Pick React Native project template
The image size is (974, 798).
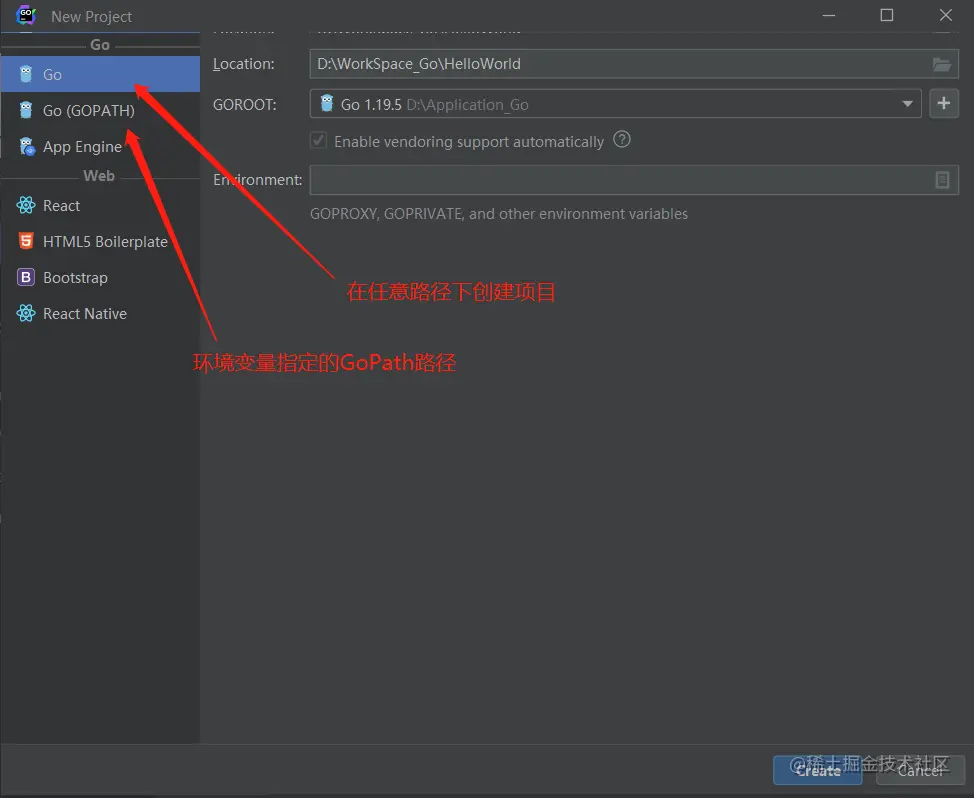tap(100, 314)
